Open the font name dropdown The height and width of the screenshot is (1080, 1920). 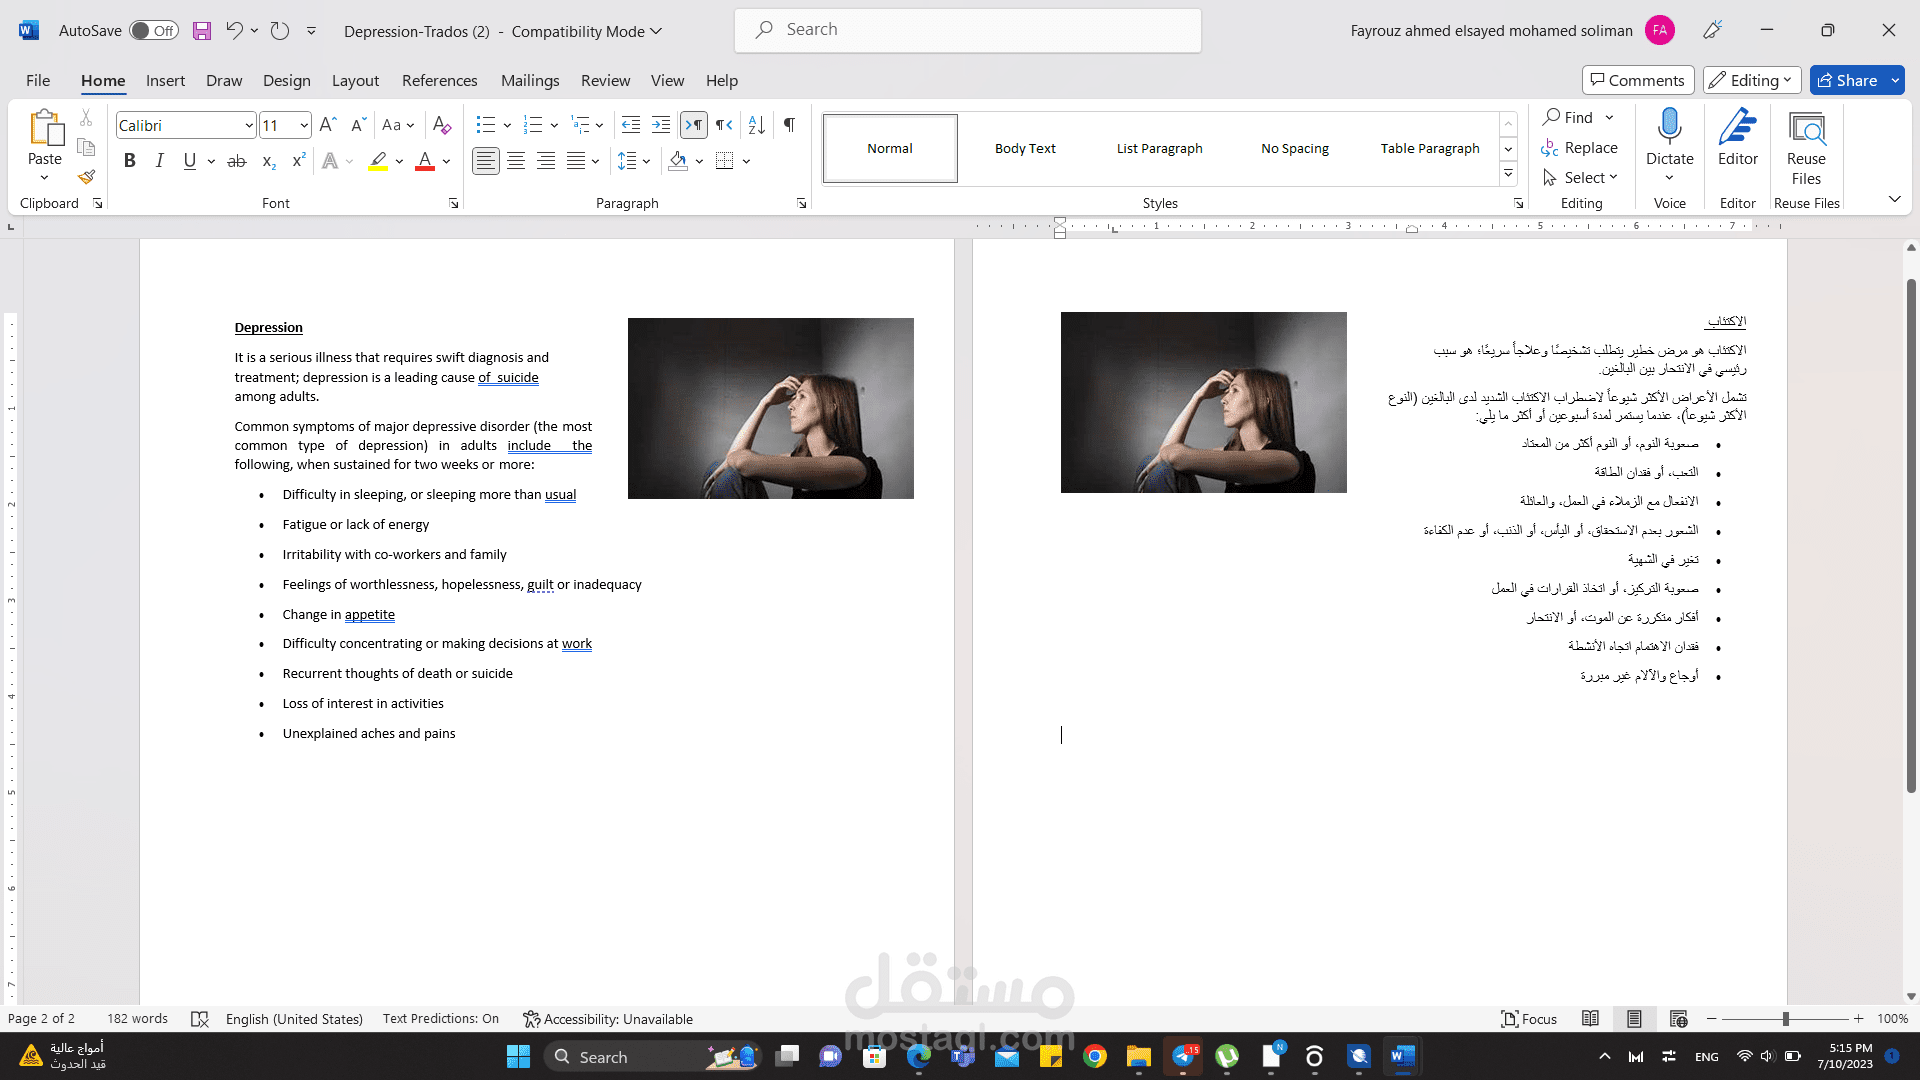click(x=249, y=126)
